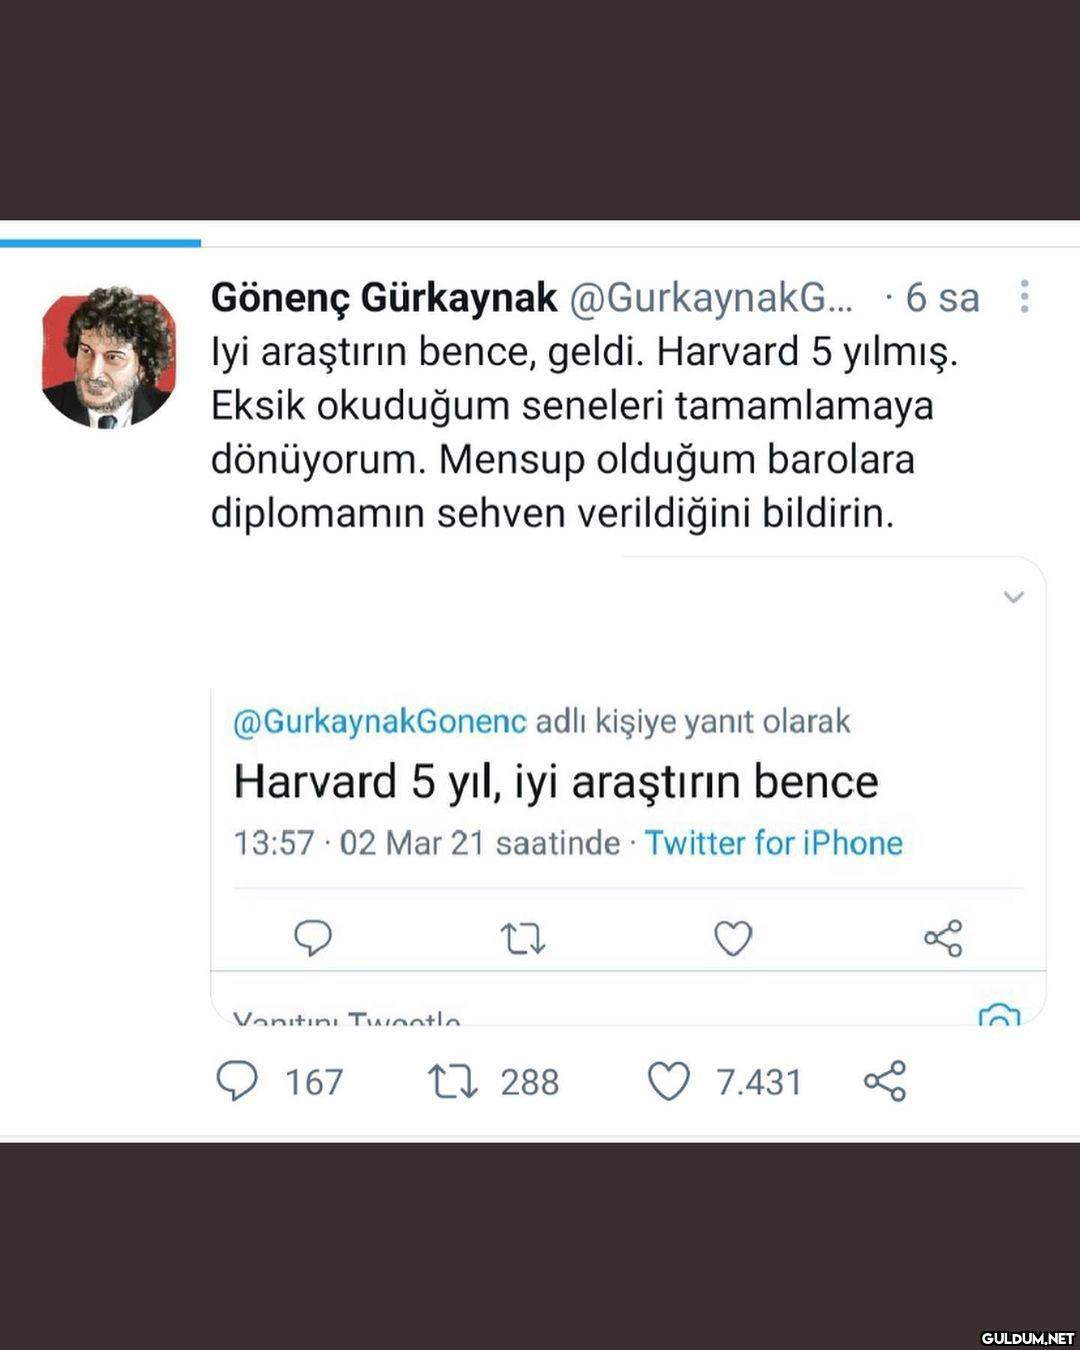Viewport: 1080px width, 1350px height.
Task: Click the Twitter for iPhone link
Action: coord(773,843)
